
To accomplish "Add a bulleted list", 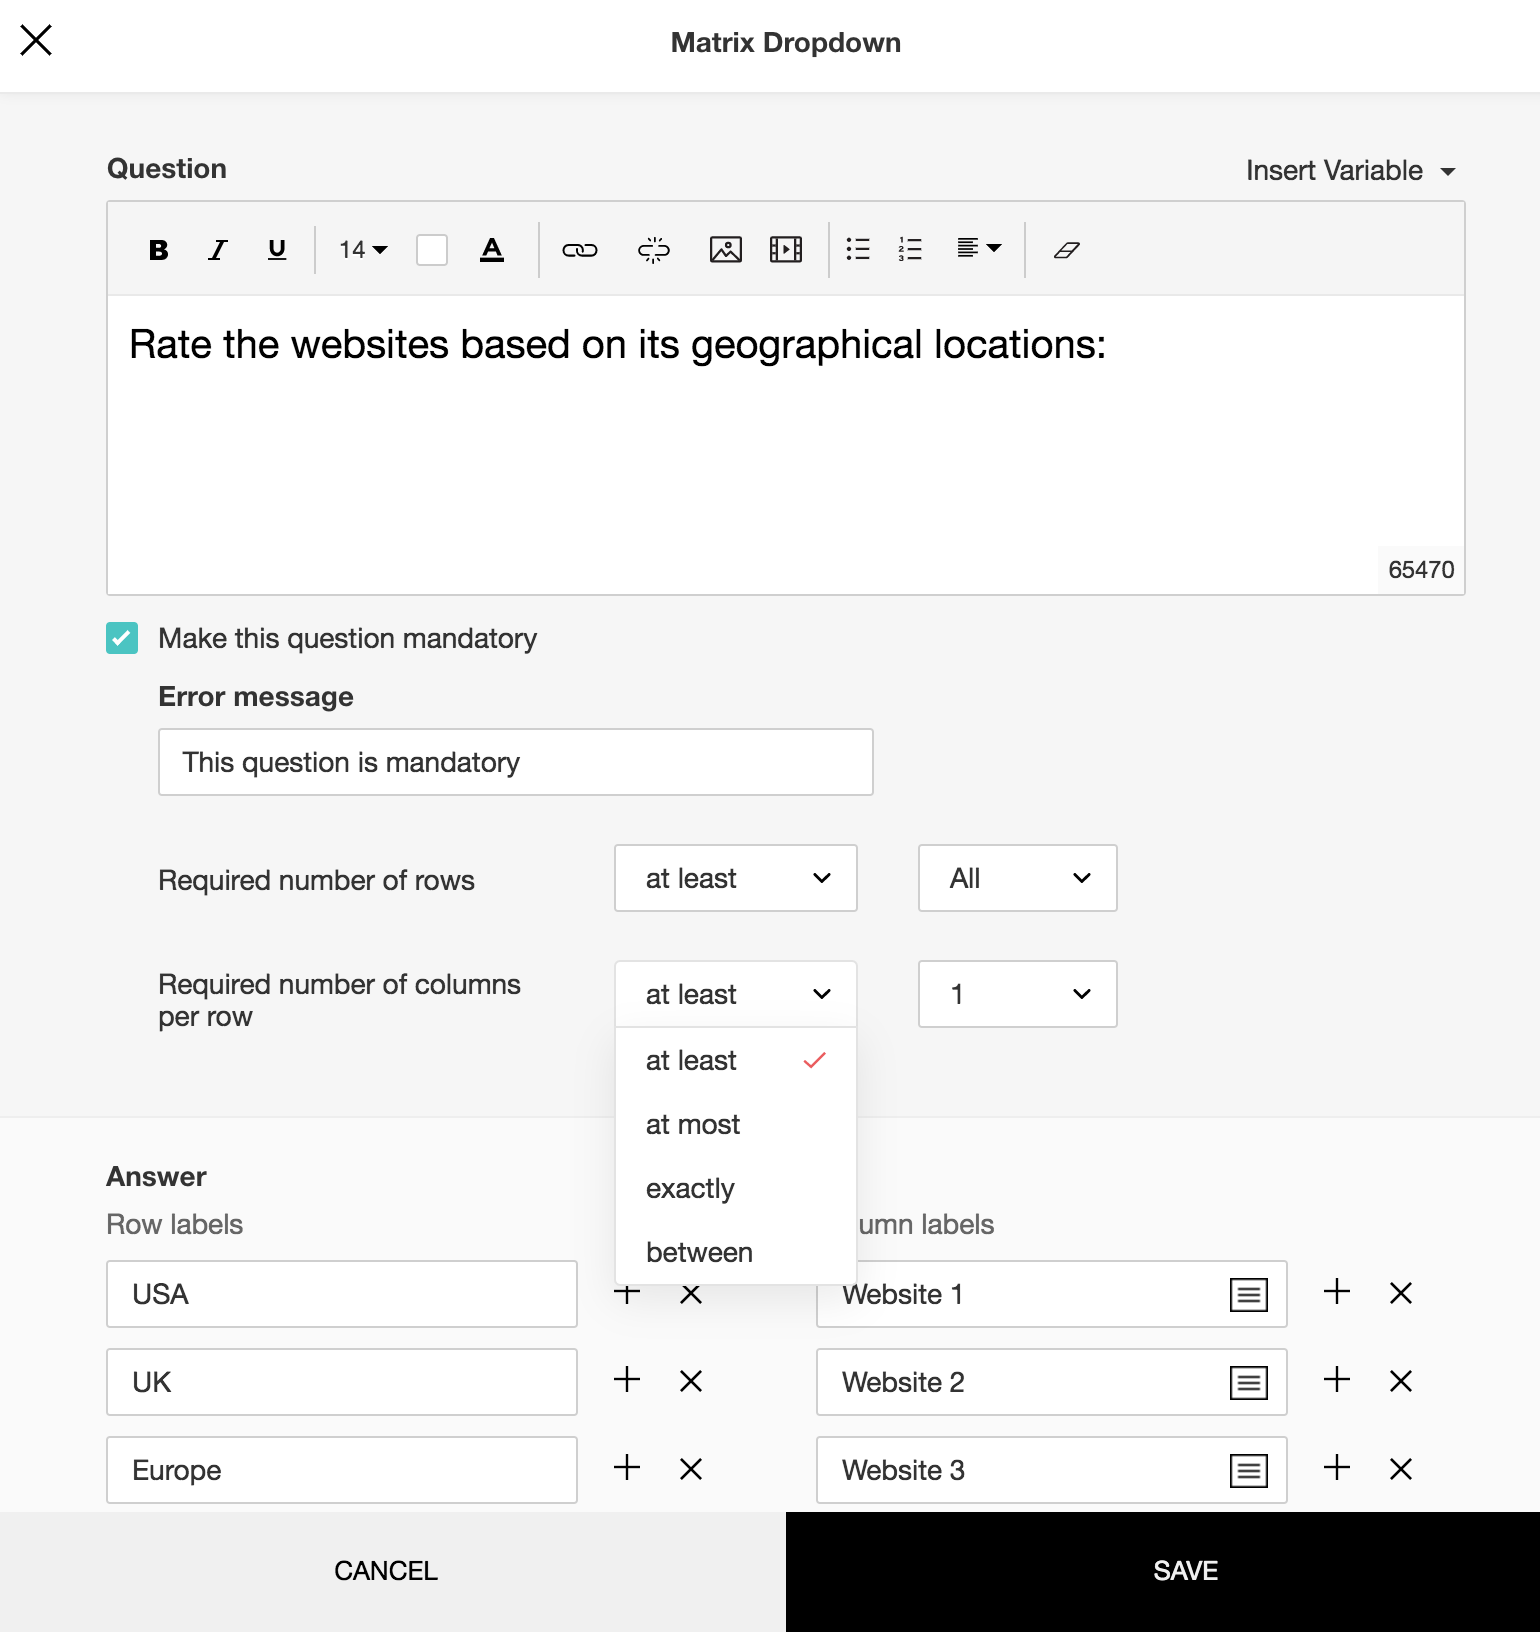I will (x=858, y=249).
